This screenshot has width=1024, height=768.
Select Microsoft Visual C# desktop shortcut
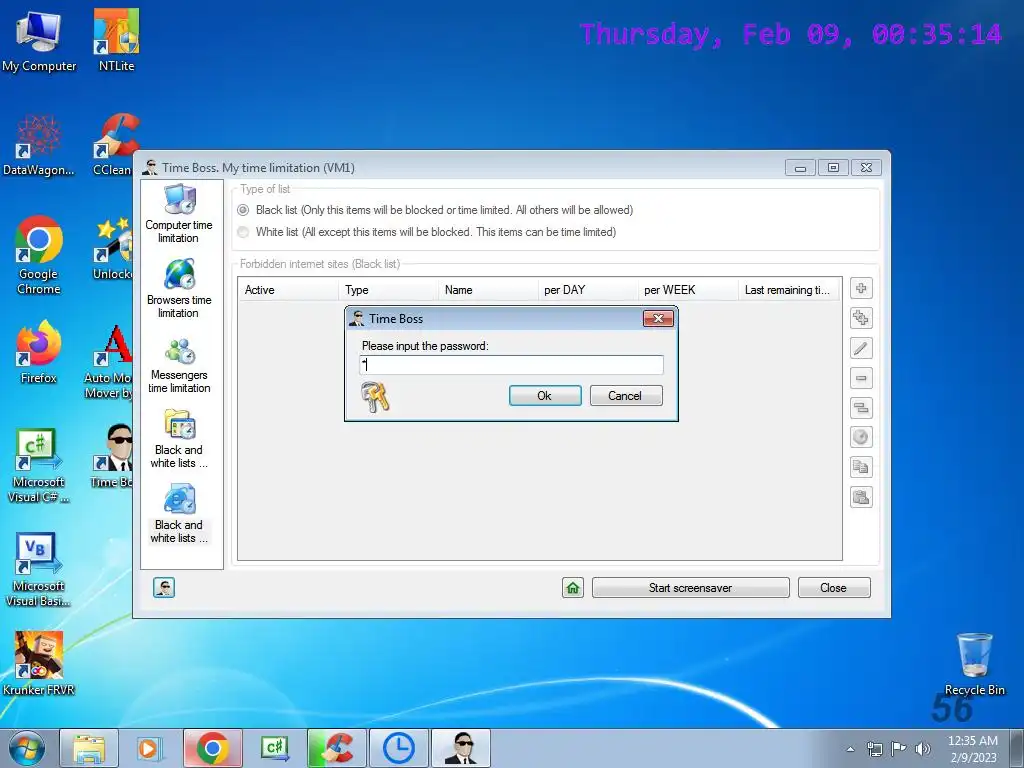(x=39, y=465)
